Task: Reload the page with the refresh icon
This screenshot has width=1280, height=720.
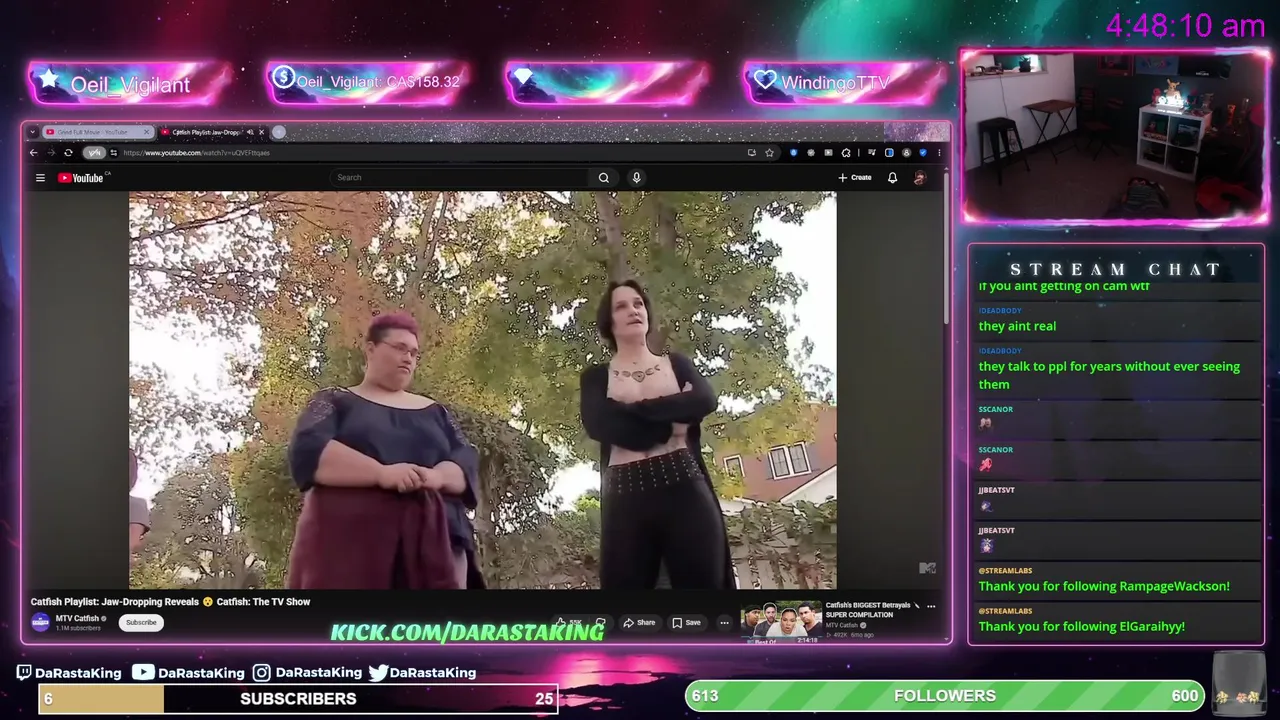Action: (x=68, y=153)
